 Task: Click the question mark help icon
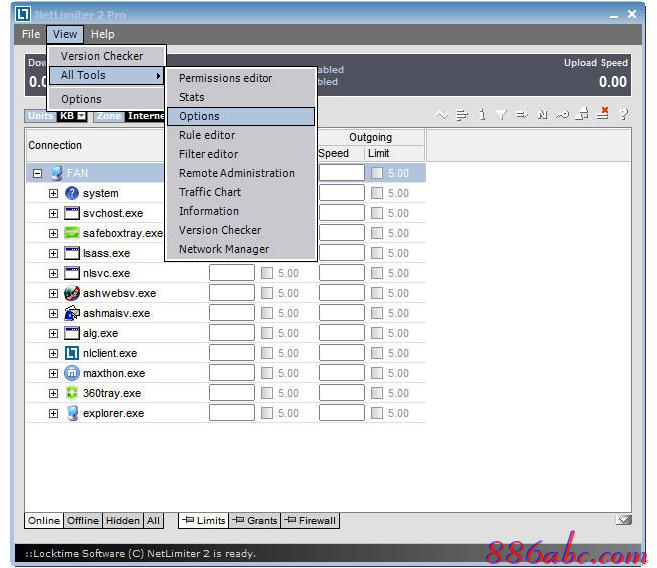pos(623,115)
